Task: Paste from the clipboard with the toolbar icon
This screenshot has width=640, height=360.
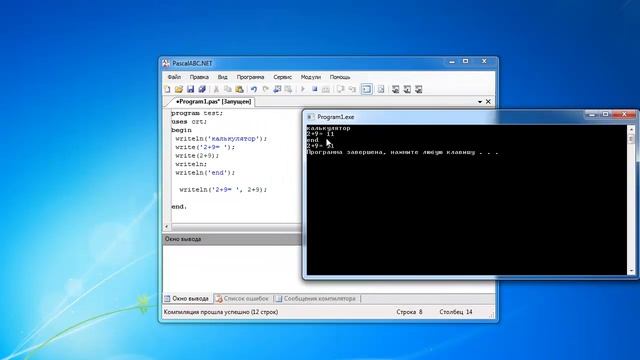Action: pos(240,89)
